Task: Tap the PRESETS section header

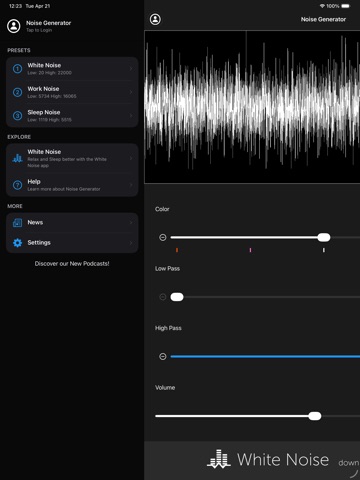Action: pos(19,50)
